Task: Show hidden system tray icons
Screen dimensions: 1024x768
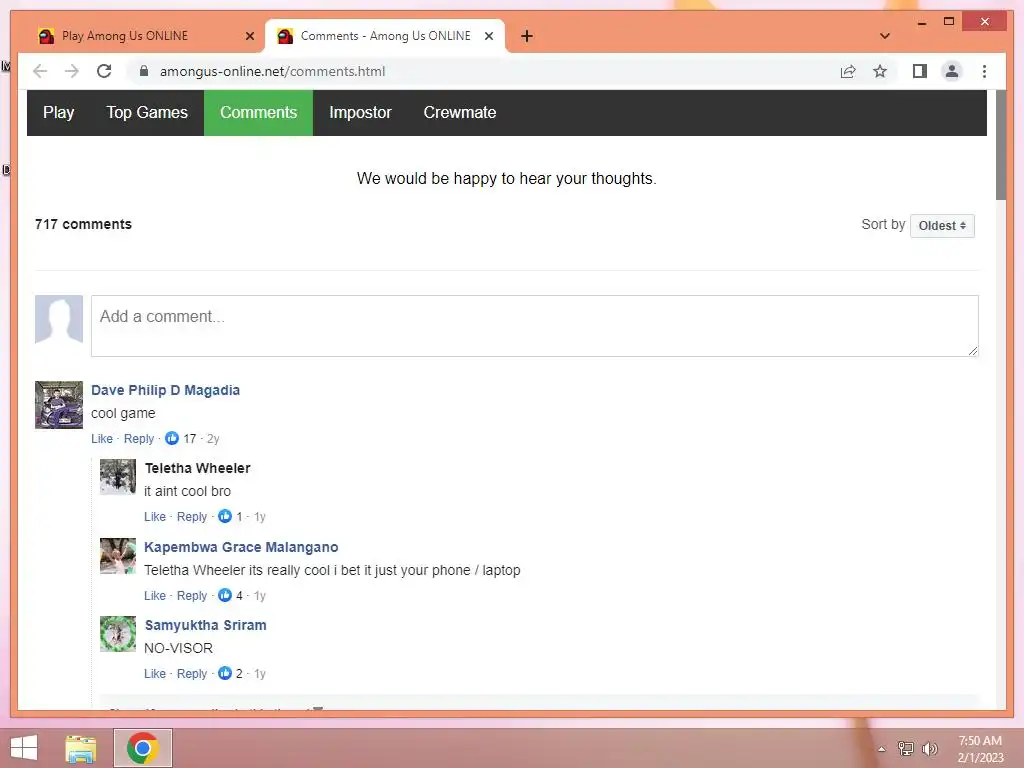Action: coord(881,749)
